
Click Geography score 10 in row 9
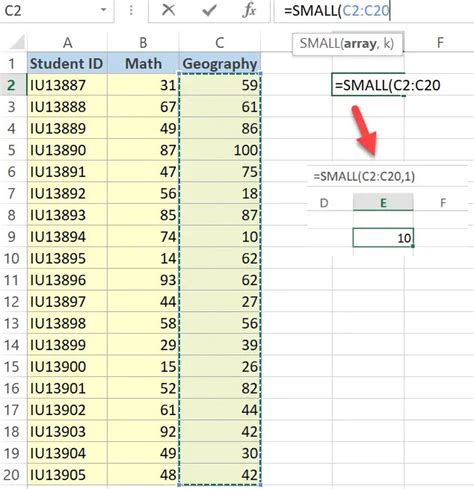click(x=220, y=237)
